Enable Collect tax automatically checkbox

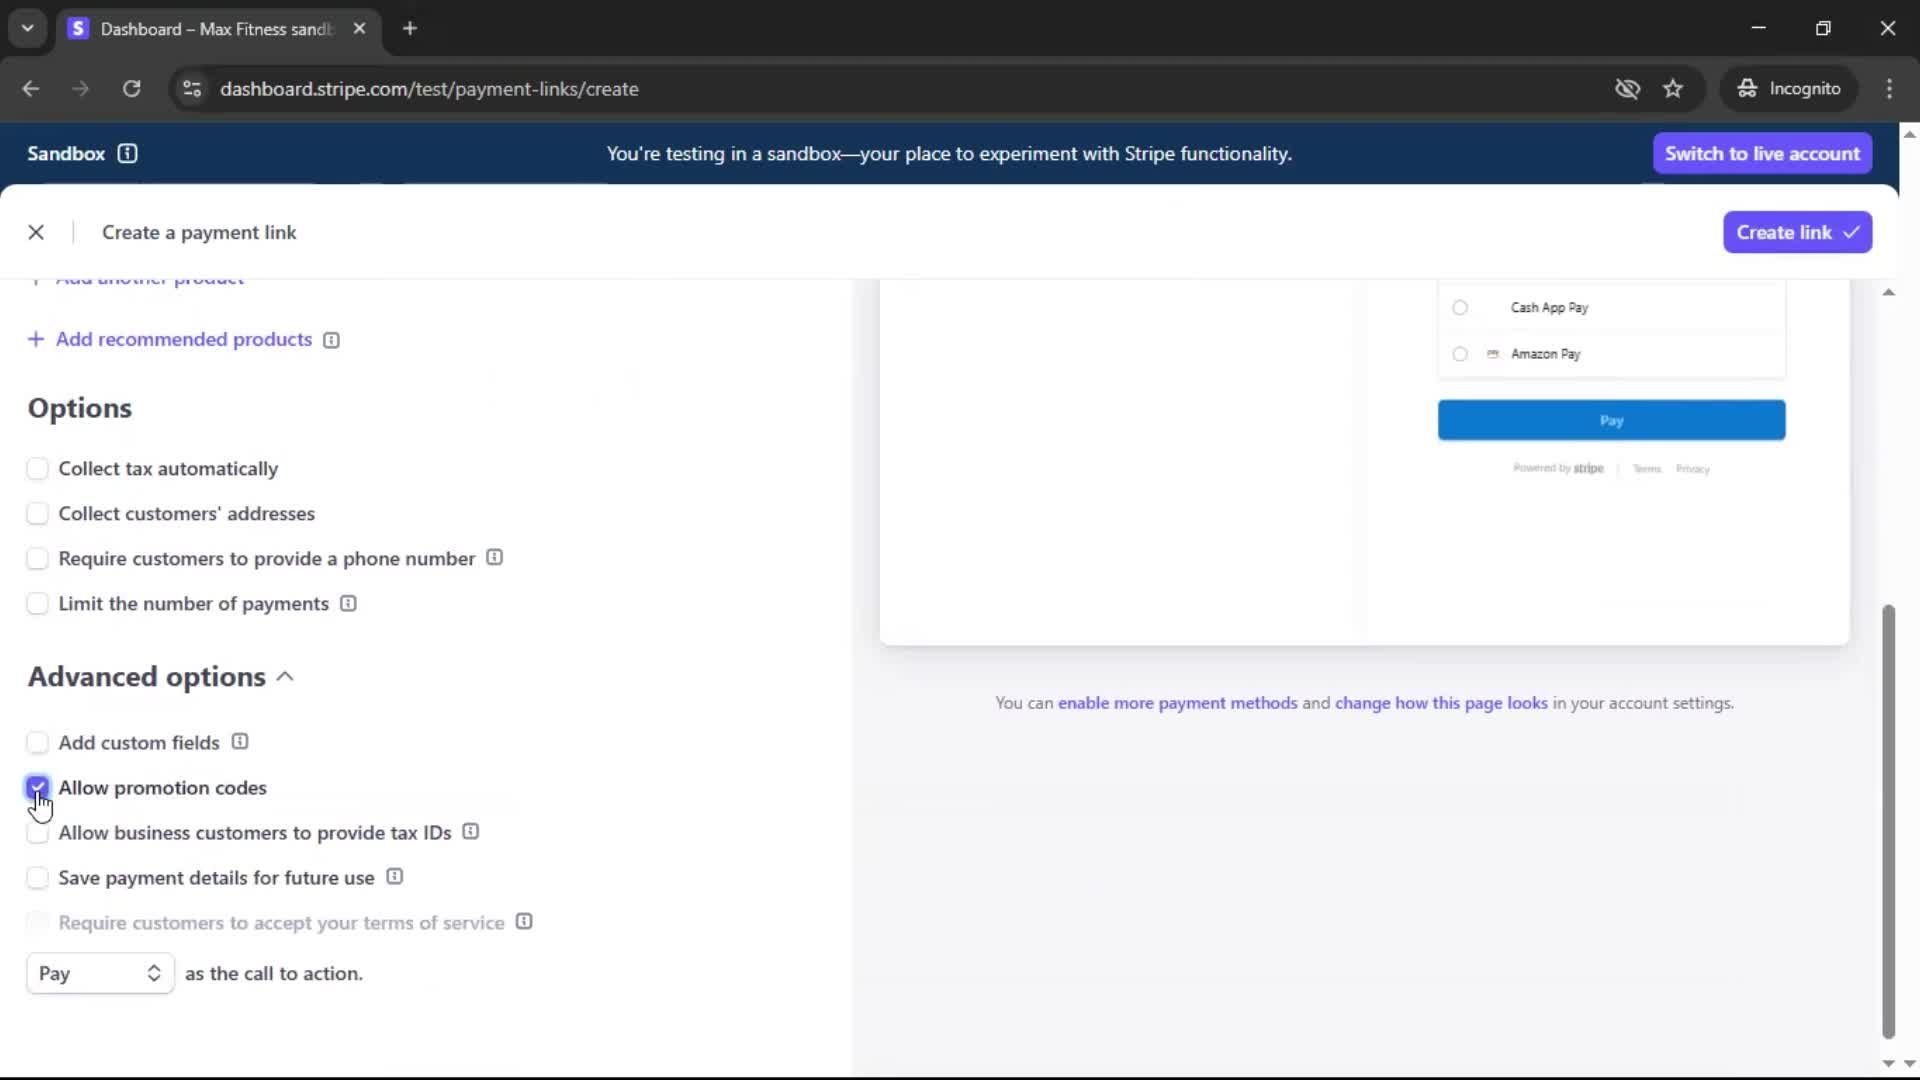coord(37,468)
